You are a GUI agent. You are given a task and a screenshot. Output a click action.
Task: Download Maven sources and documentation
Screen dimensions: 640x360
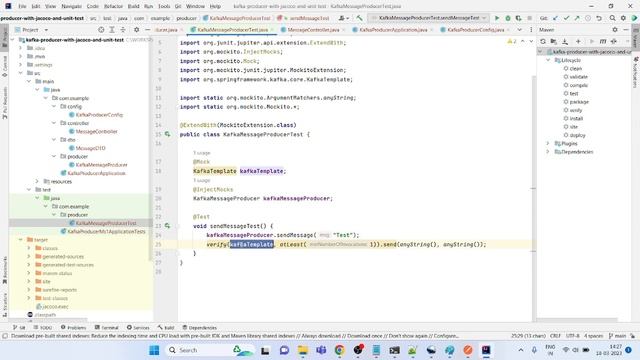click(x=565, y=41)
